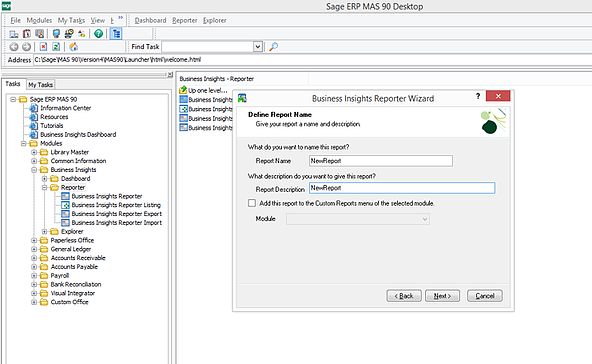The width and height of the screenshot is (592, 364).
Task: Click the Back navigation arrow icon
Action: click(x=14, y=47)
